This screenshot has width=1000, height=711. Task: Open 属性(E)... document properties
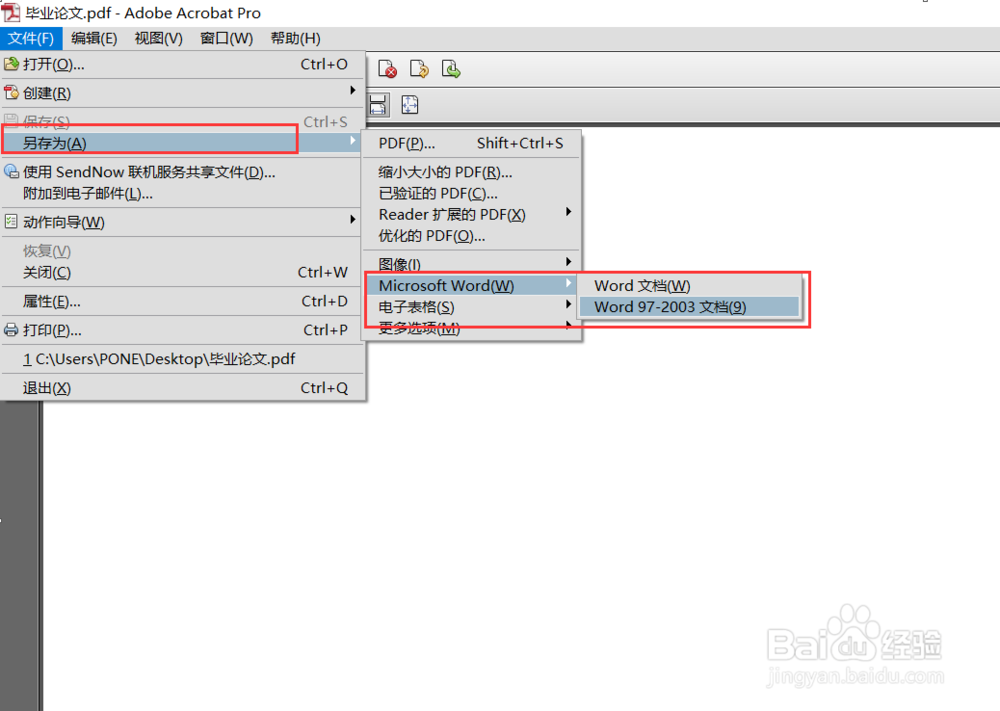(183, 302)
